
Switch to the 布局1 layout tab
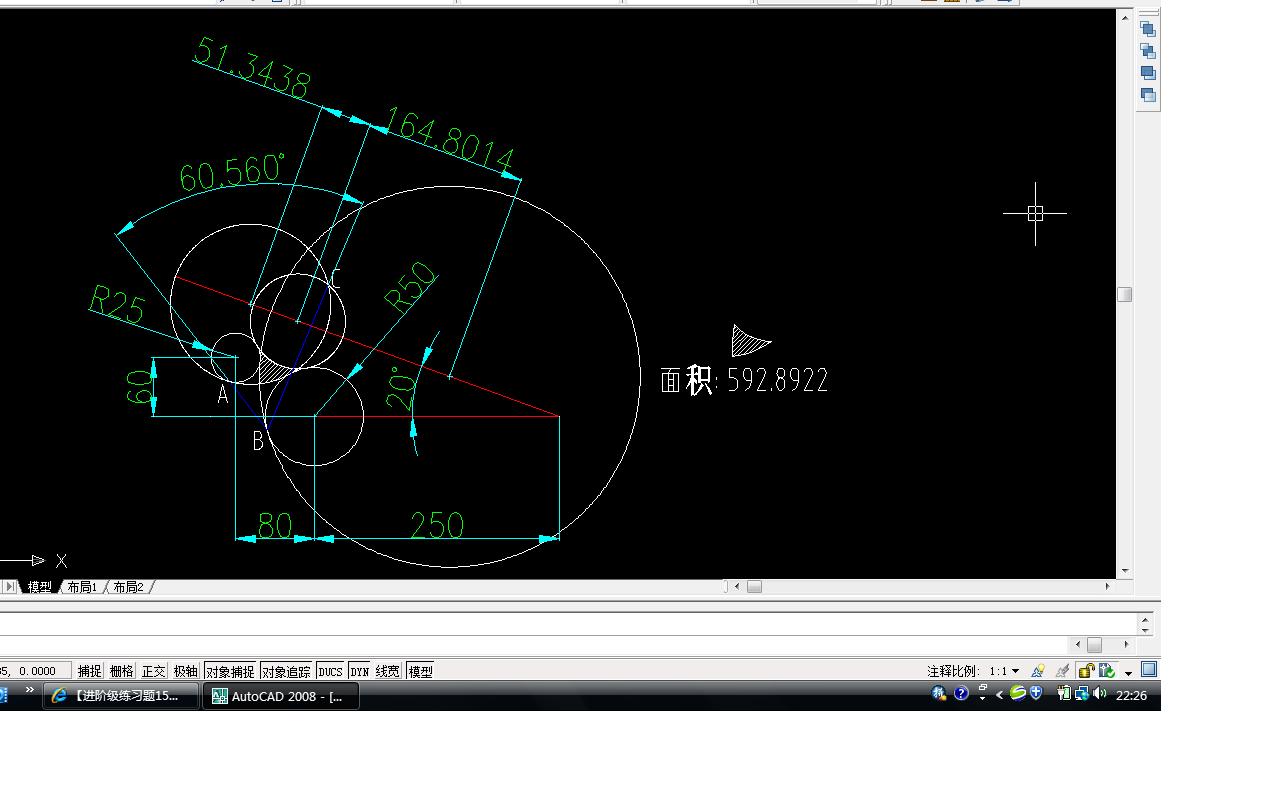[82, 587]
